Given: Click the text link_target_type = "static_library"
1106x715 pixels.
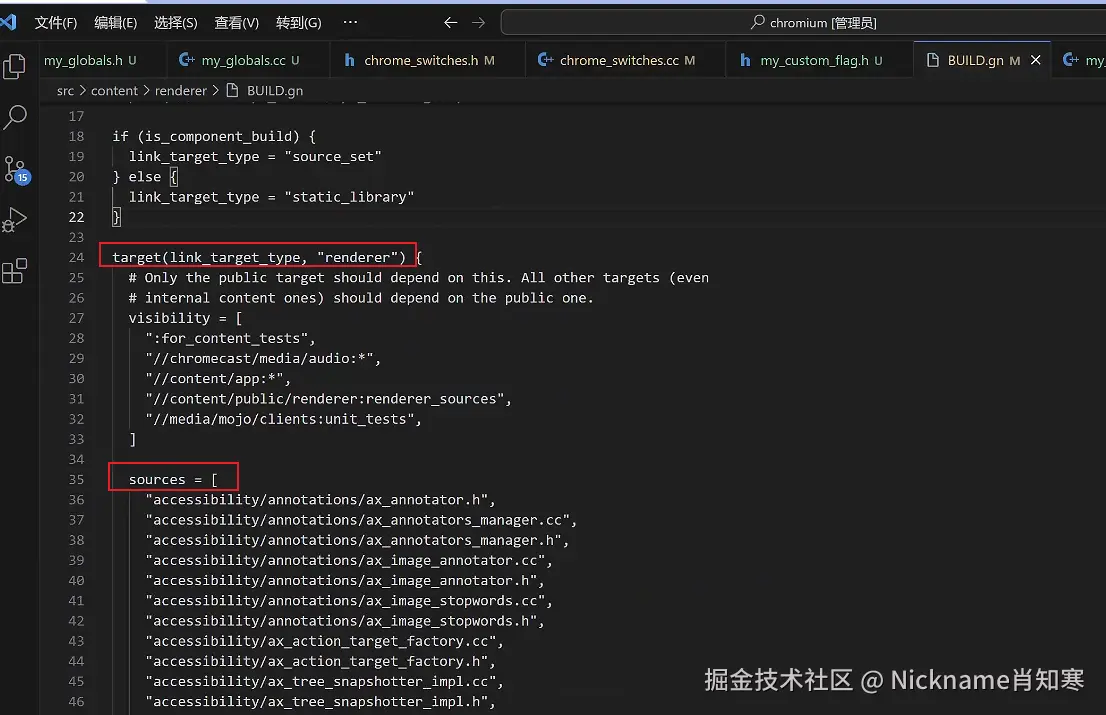Looking at the screenshot, I should click(271, 197).
